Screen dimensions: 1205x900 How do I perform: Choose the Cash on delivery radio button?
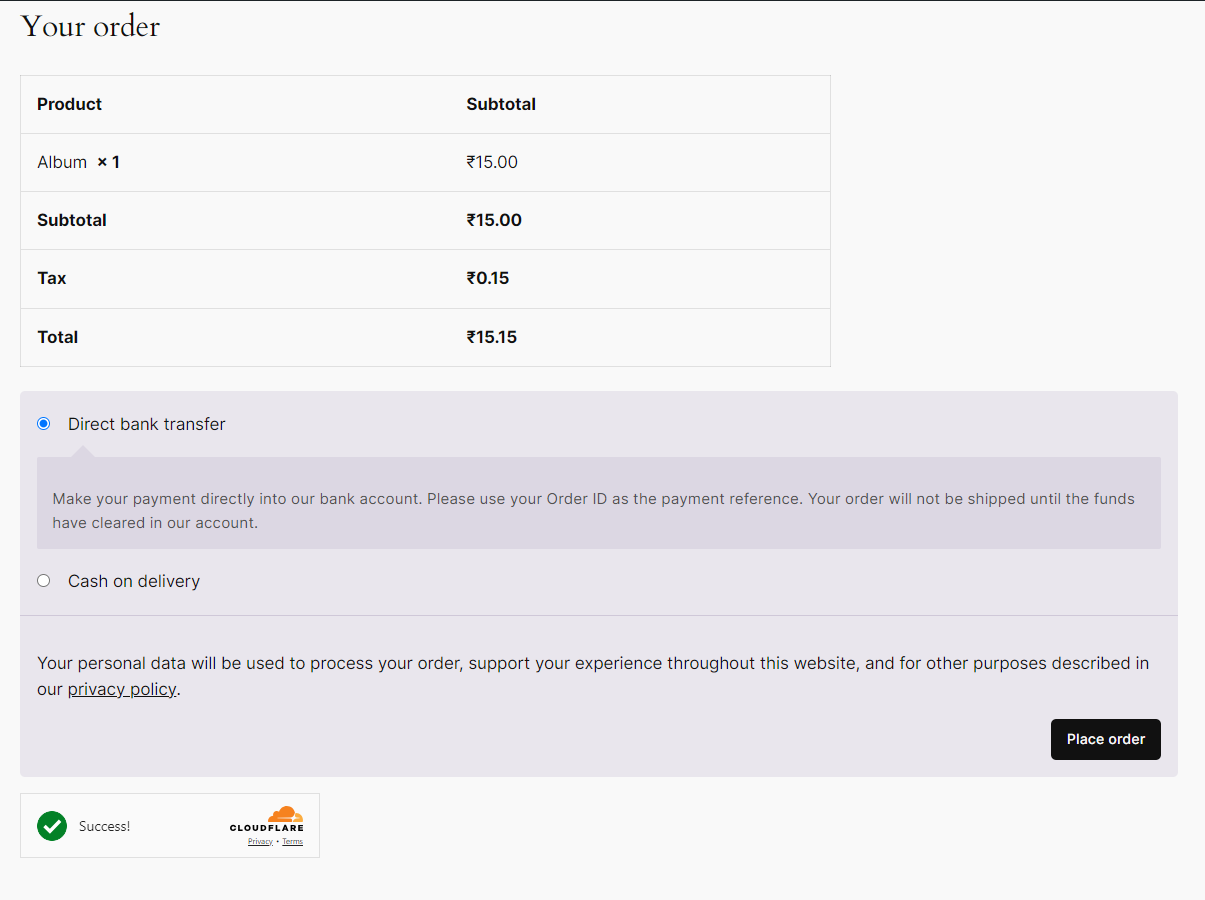point(43,580)
